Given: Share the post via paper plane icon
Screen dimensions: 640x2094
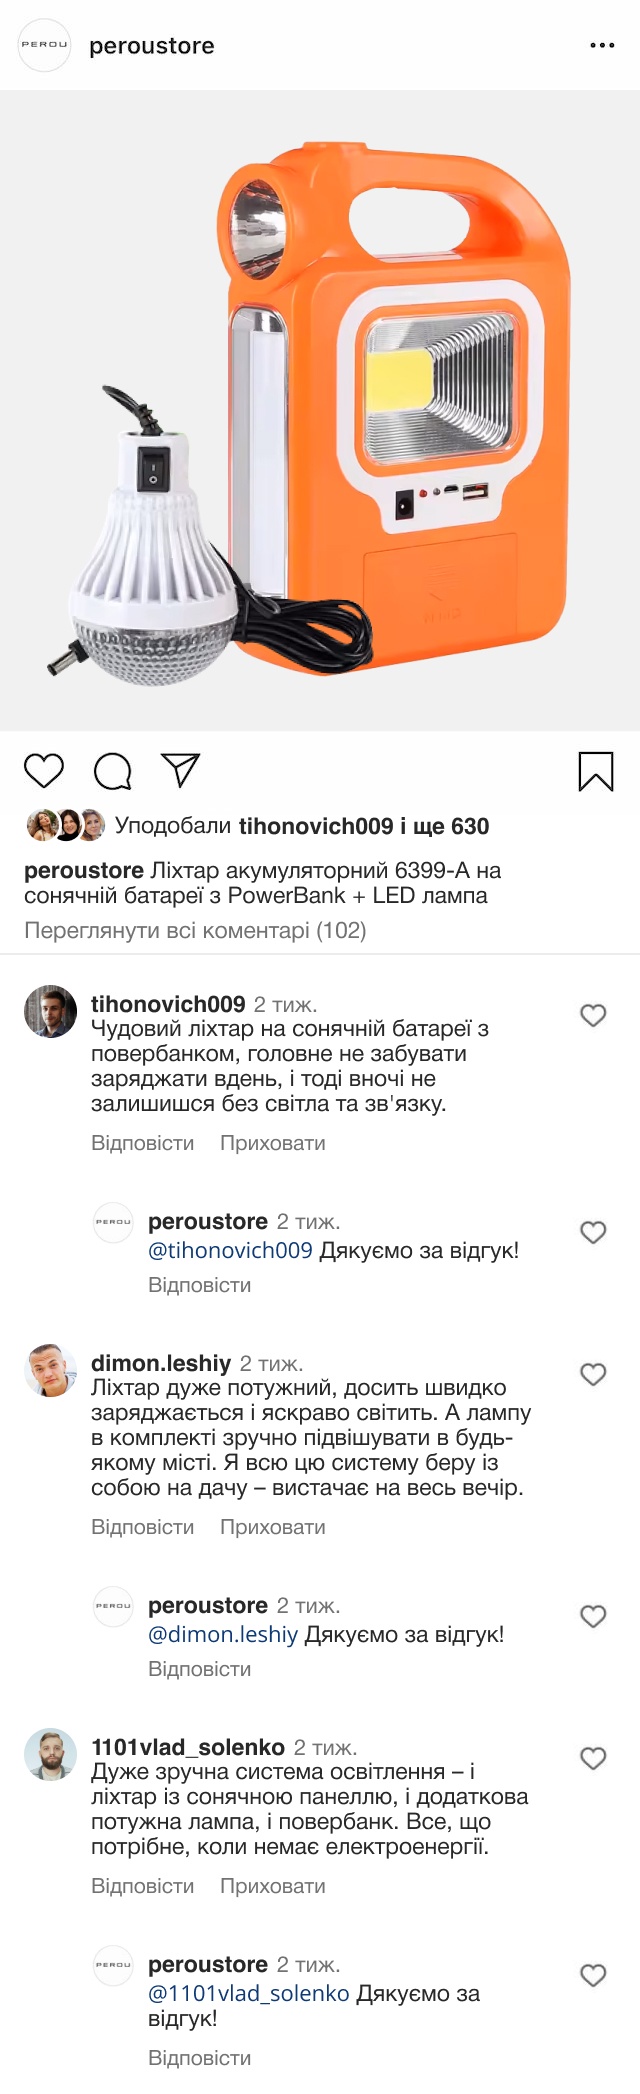Looking at the screenshot, I should (181, 770).
